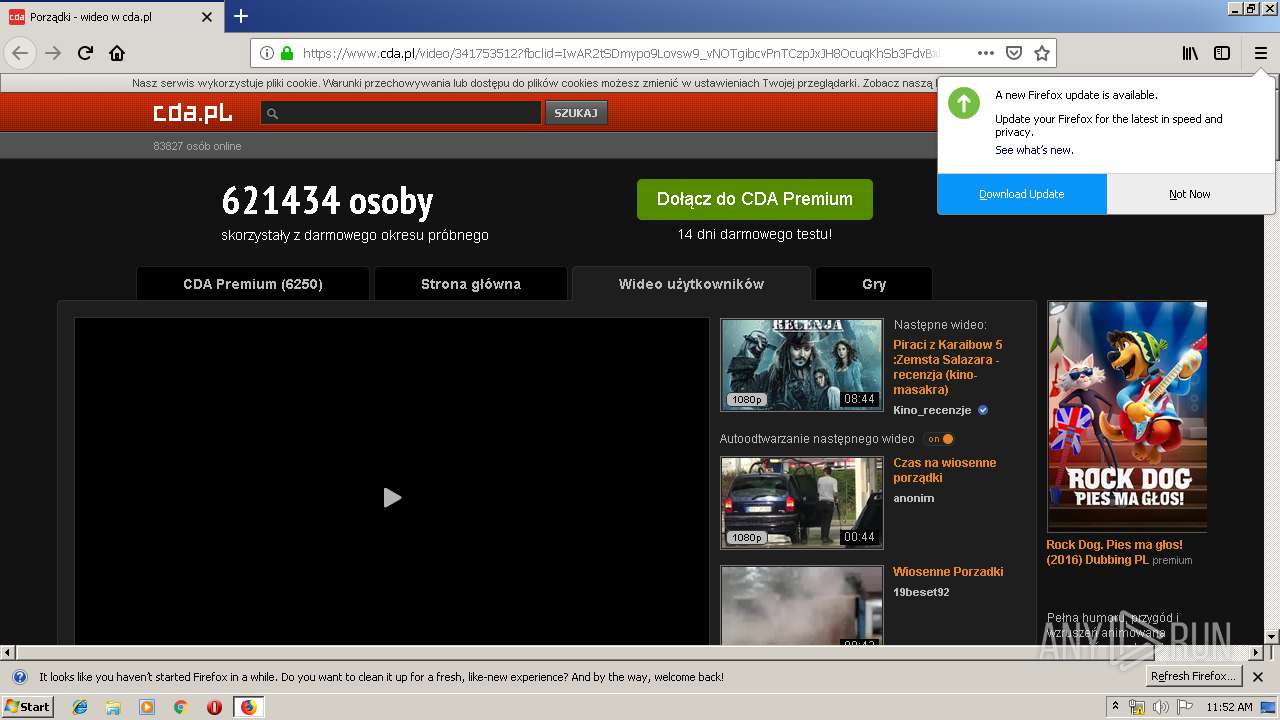Viewport: 1280px width, 720px height.
Task: Select Firefox taskbar button
Action: (x=248, y=707)
